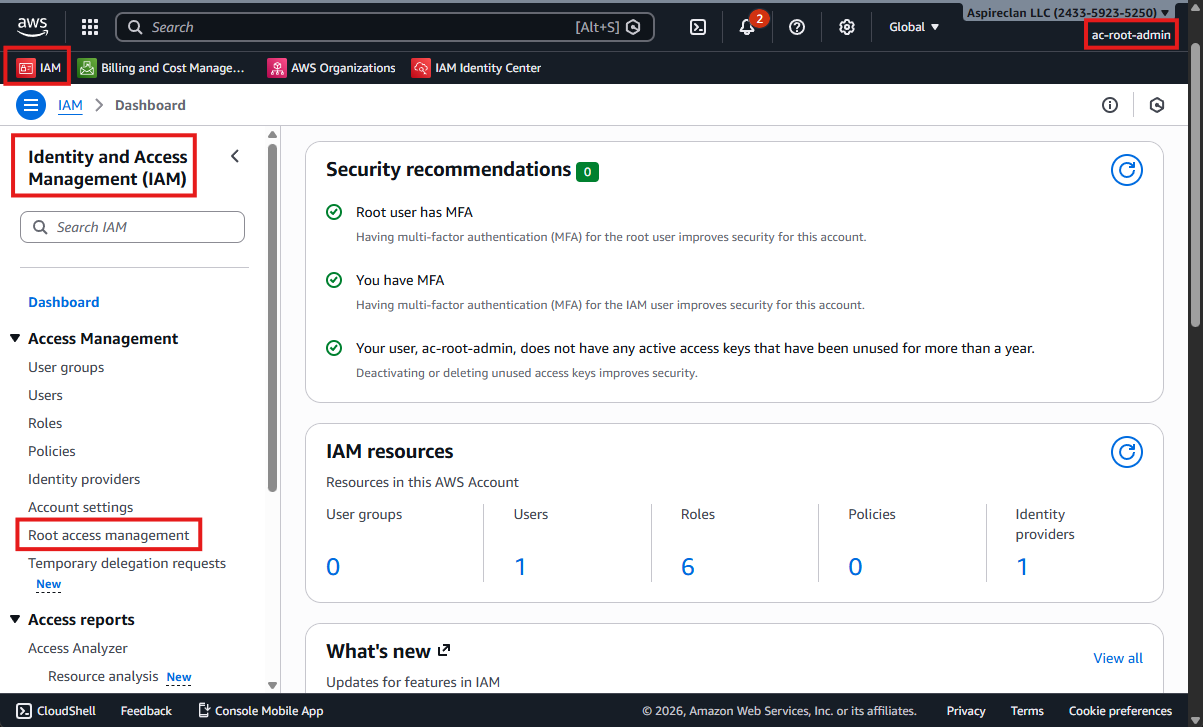Open the Aspireclan LLC account menu
This screenshot has height=727, width=1203.
1068,13
